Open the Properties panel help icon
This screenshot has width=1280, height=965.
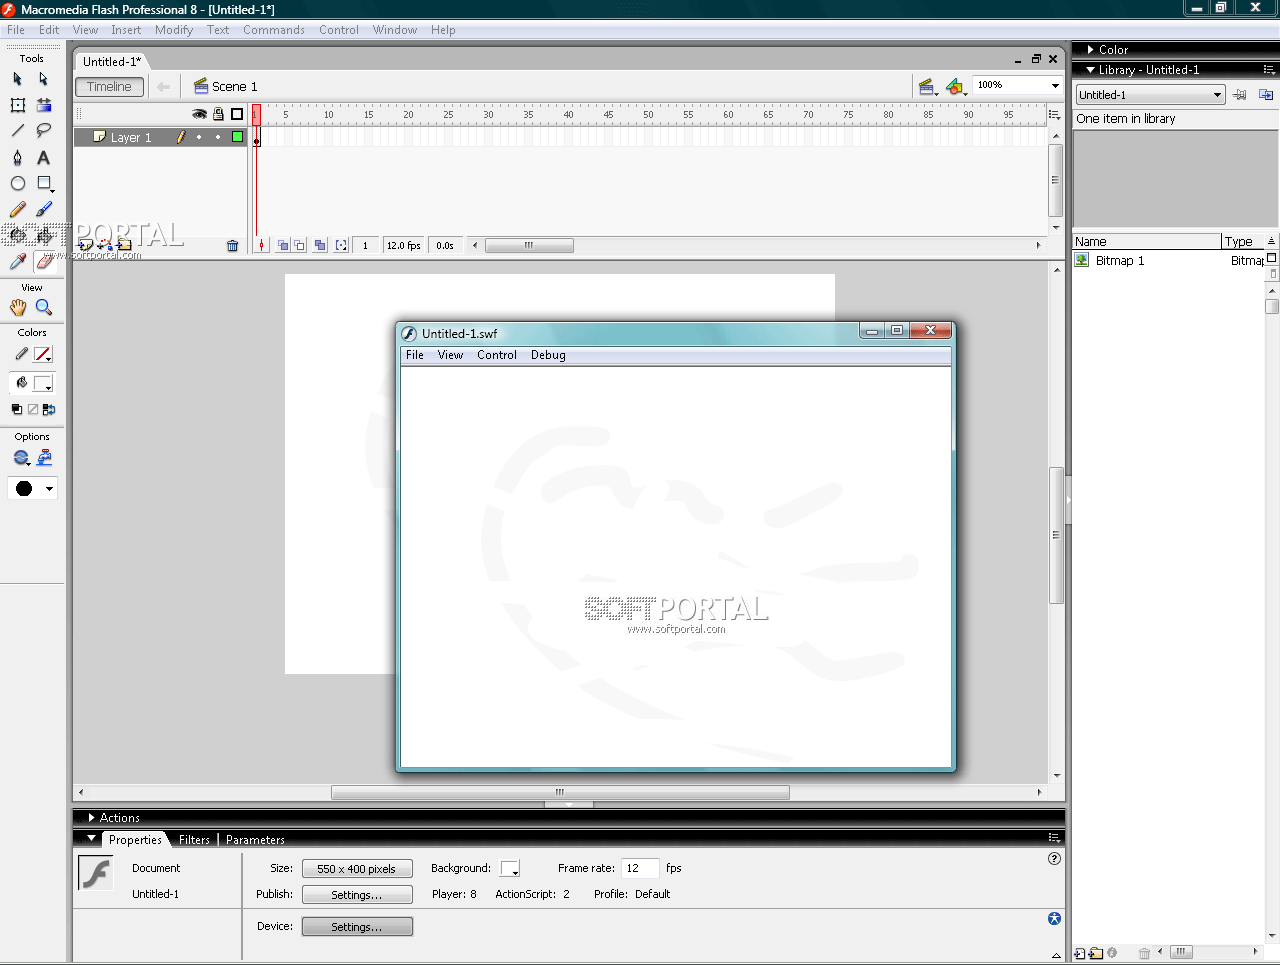pos(1054,859)
